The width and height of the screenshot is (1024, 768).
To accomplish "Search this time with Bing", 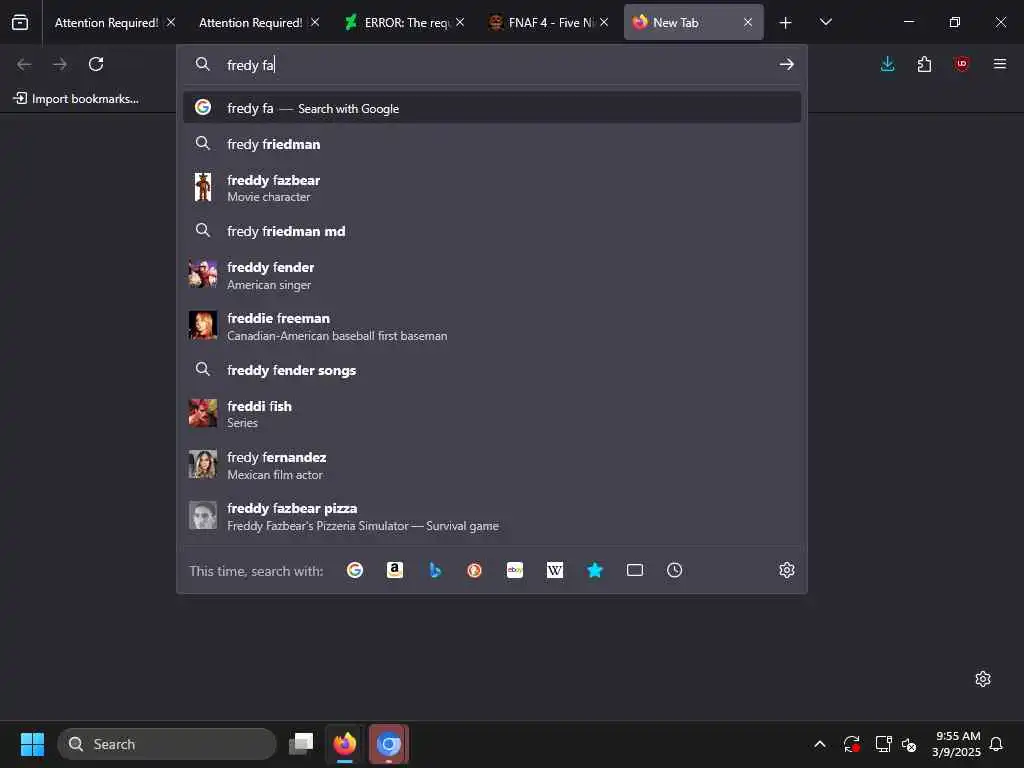I will coord(435,570).
